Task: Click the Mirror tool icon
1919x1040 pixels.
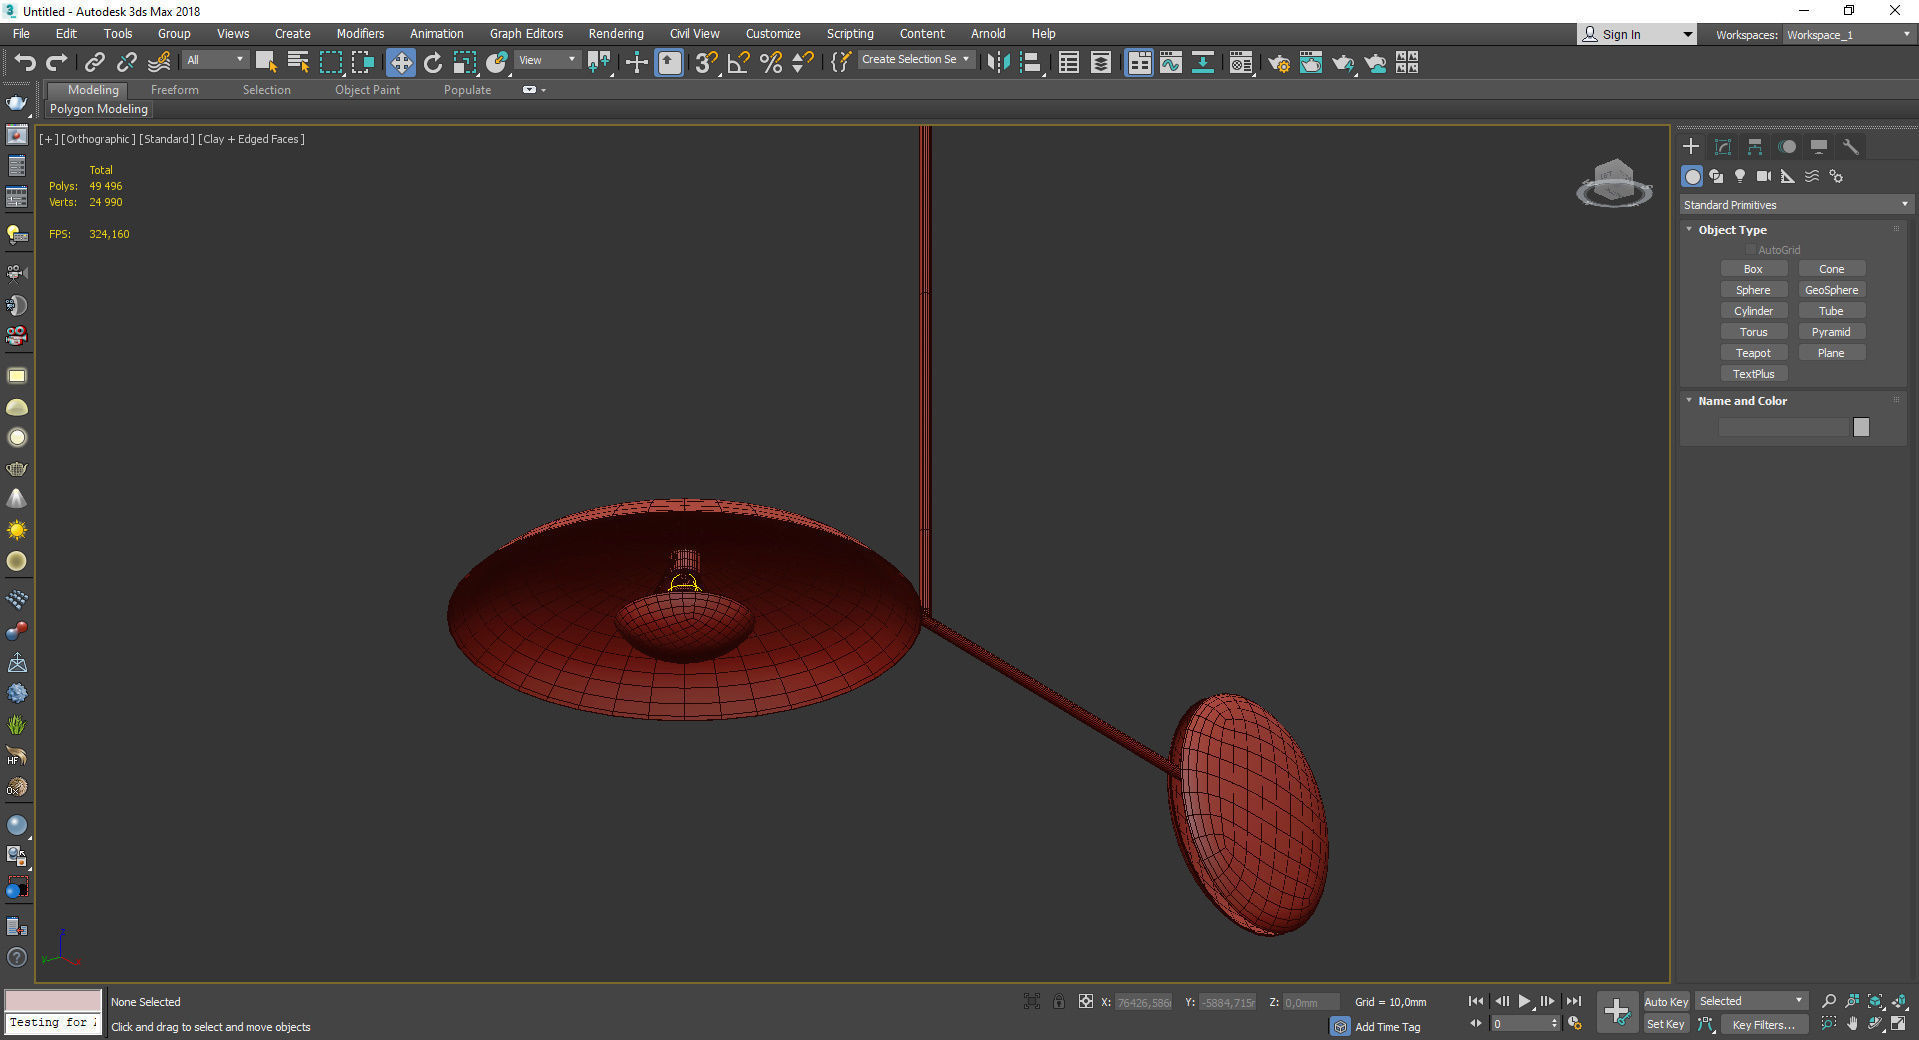Action: [x=997, y=63]
